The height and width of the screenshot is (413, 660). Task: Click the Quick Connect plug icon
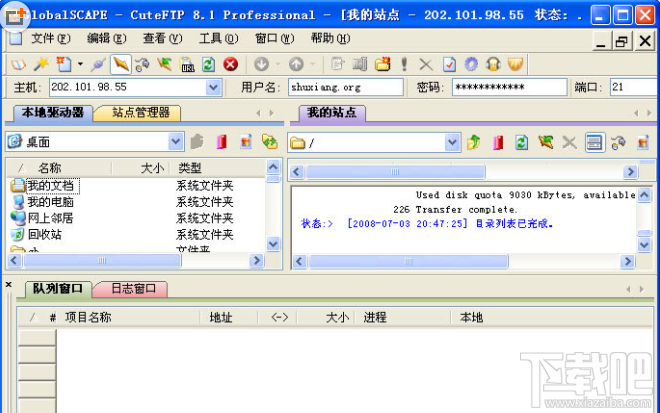(98, 64)
